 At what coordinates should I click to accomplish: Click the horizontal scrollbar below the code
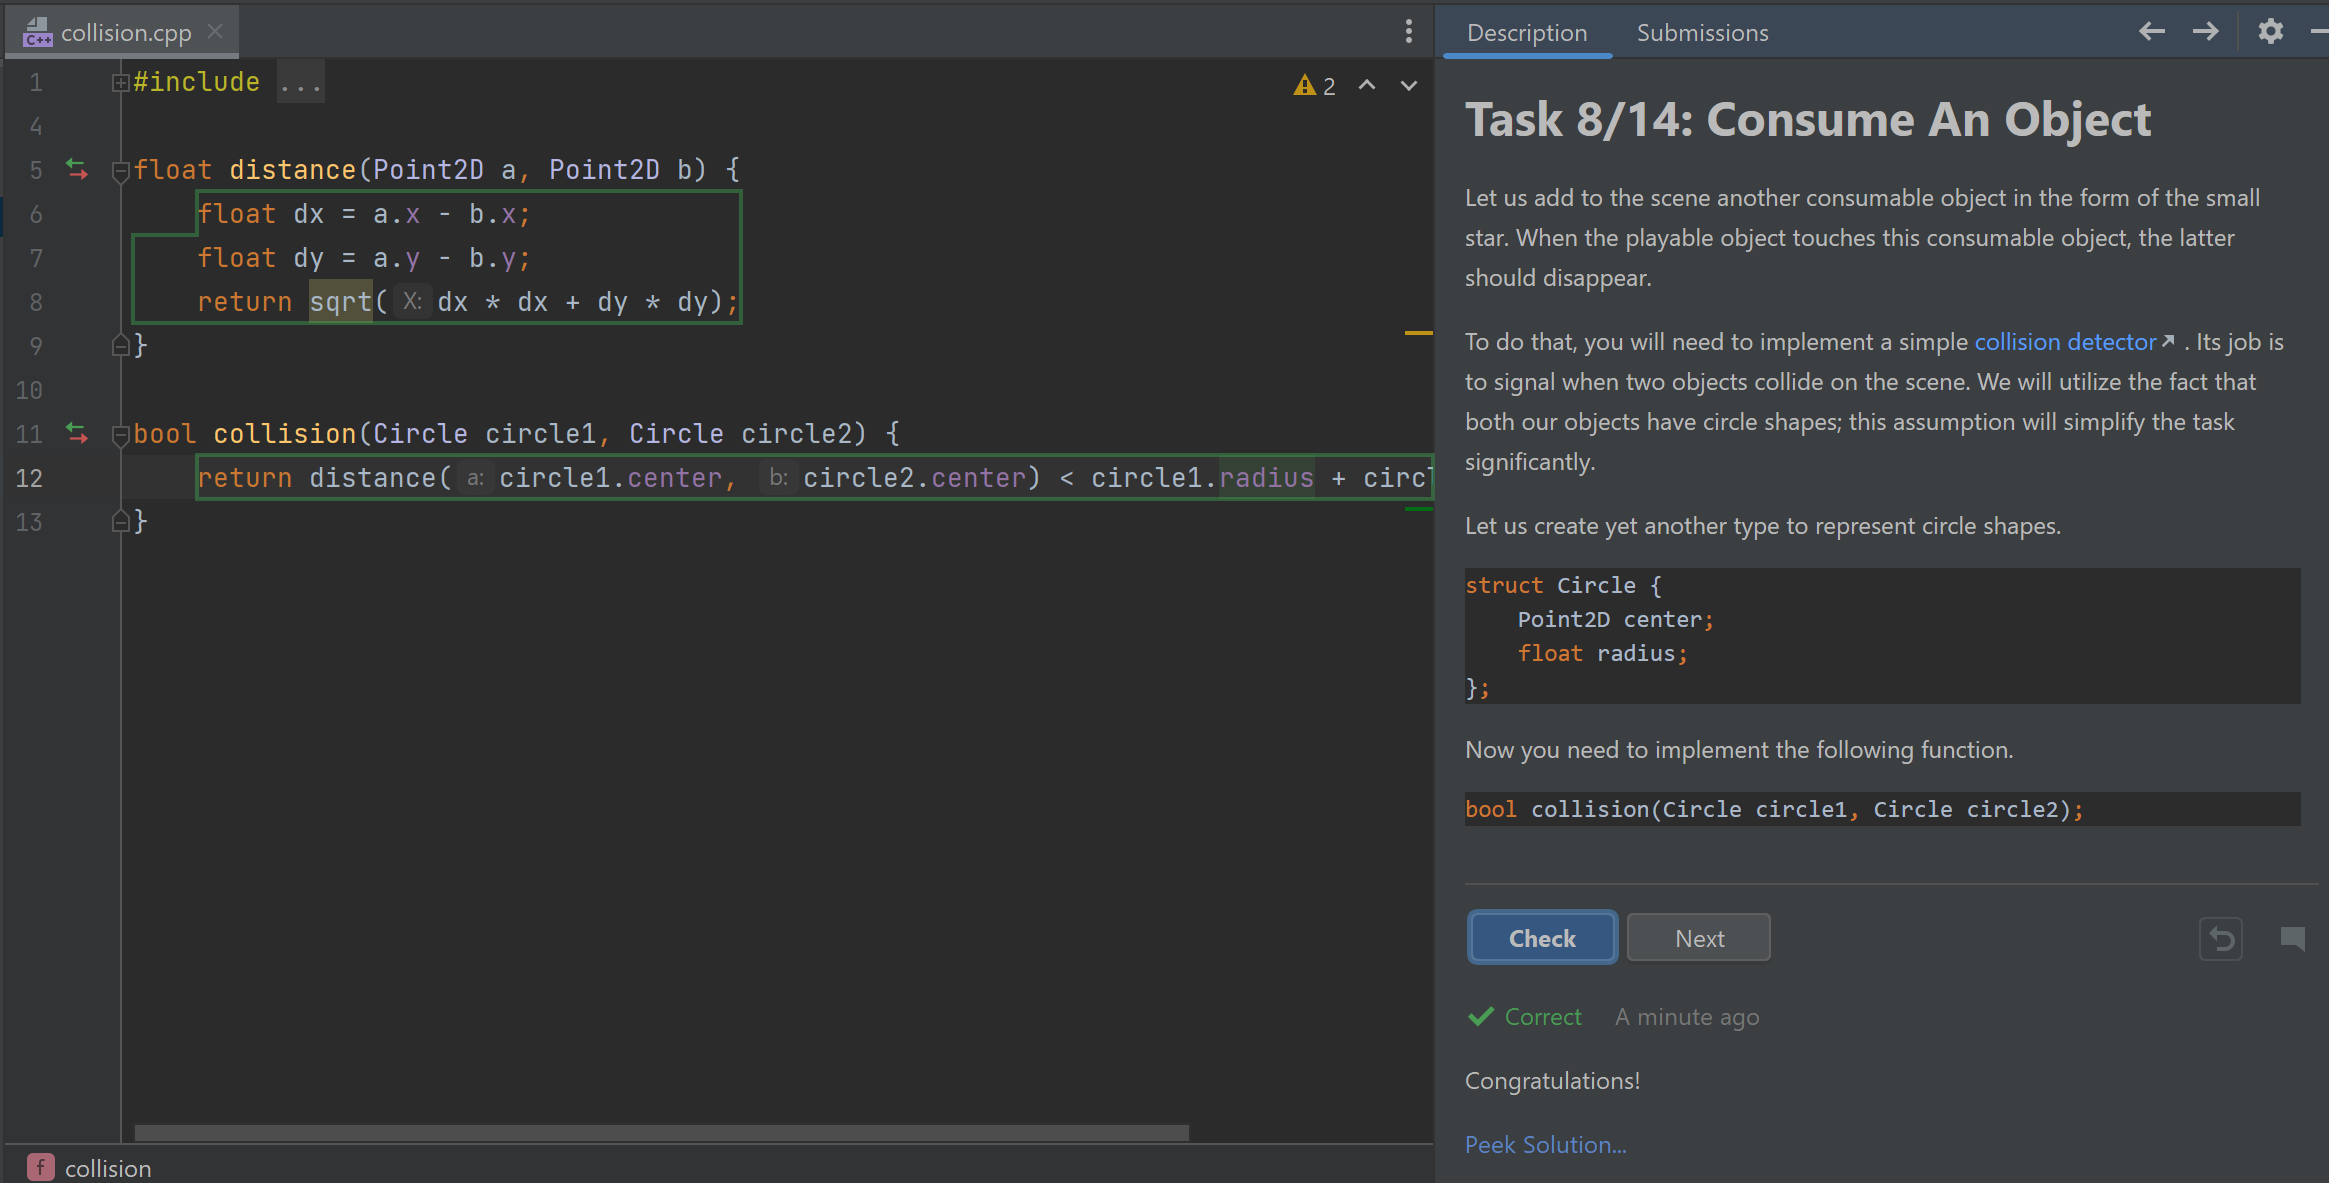(x=660, y=1131)
